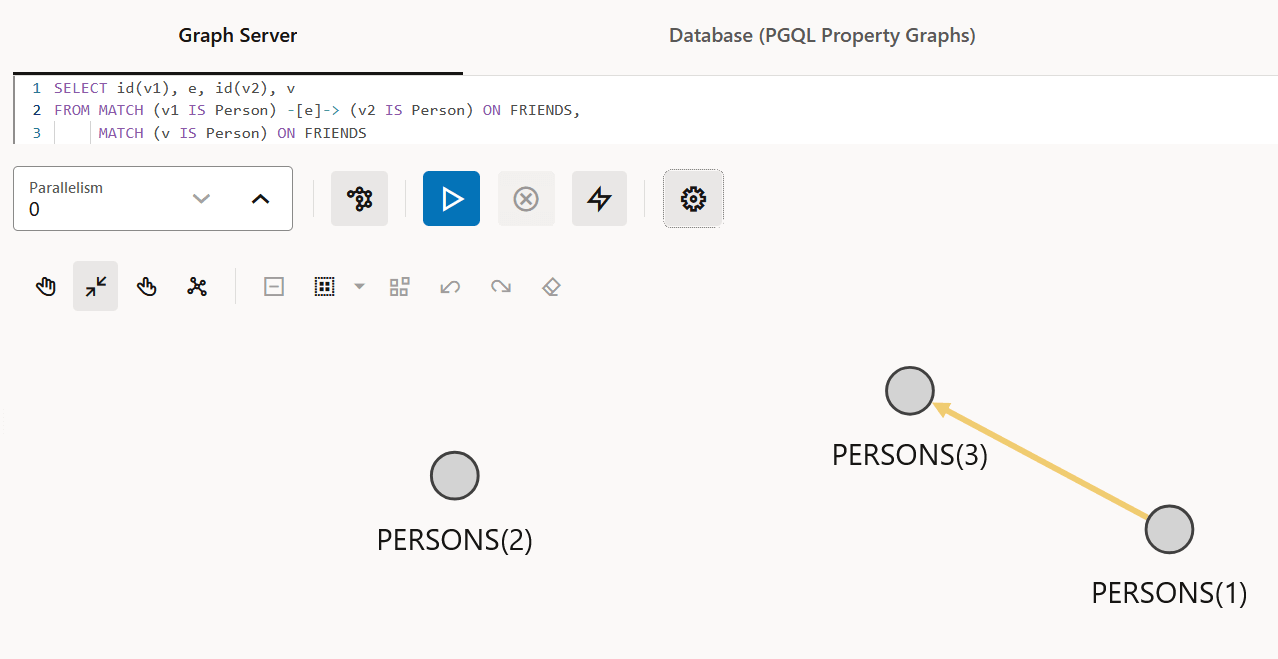This screenshot has width=1278, height=659.
Task: Click the collapse minus-square icon
Action: (x=274, y=287)
